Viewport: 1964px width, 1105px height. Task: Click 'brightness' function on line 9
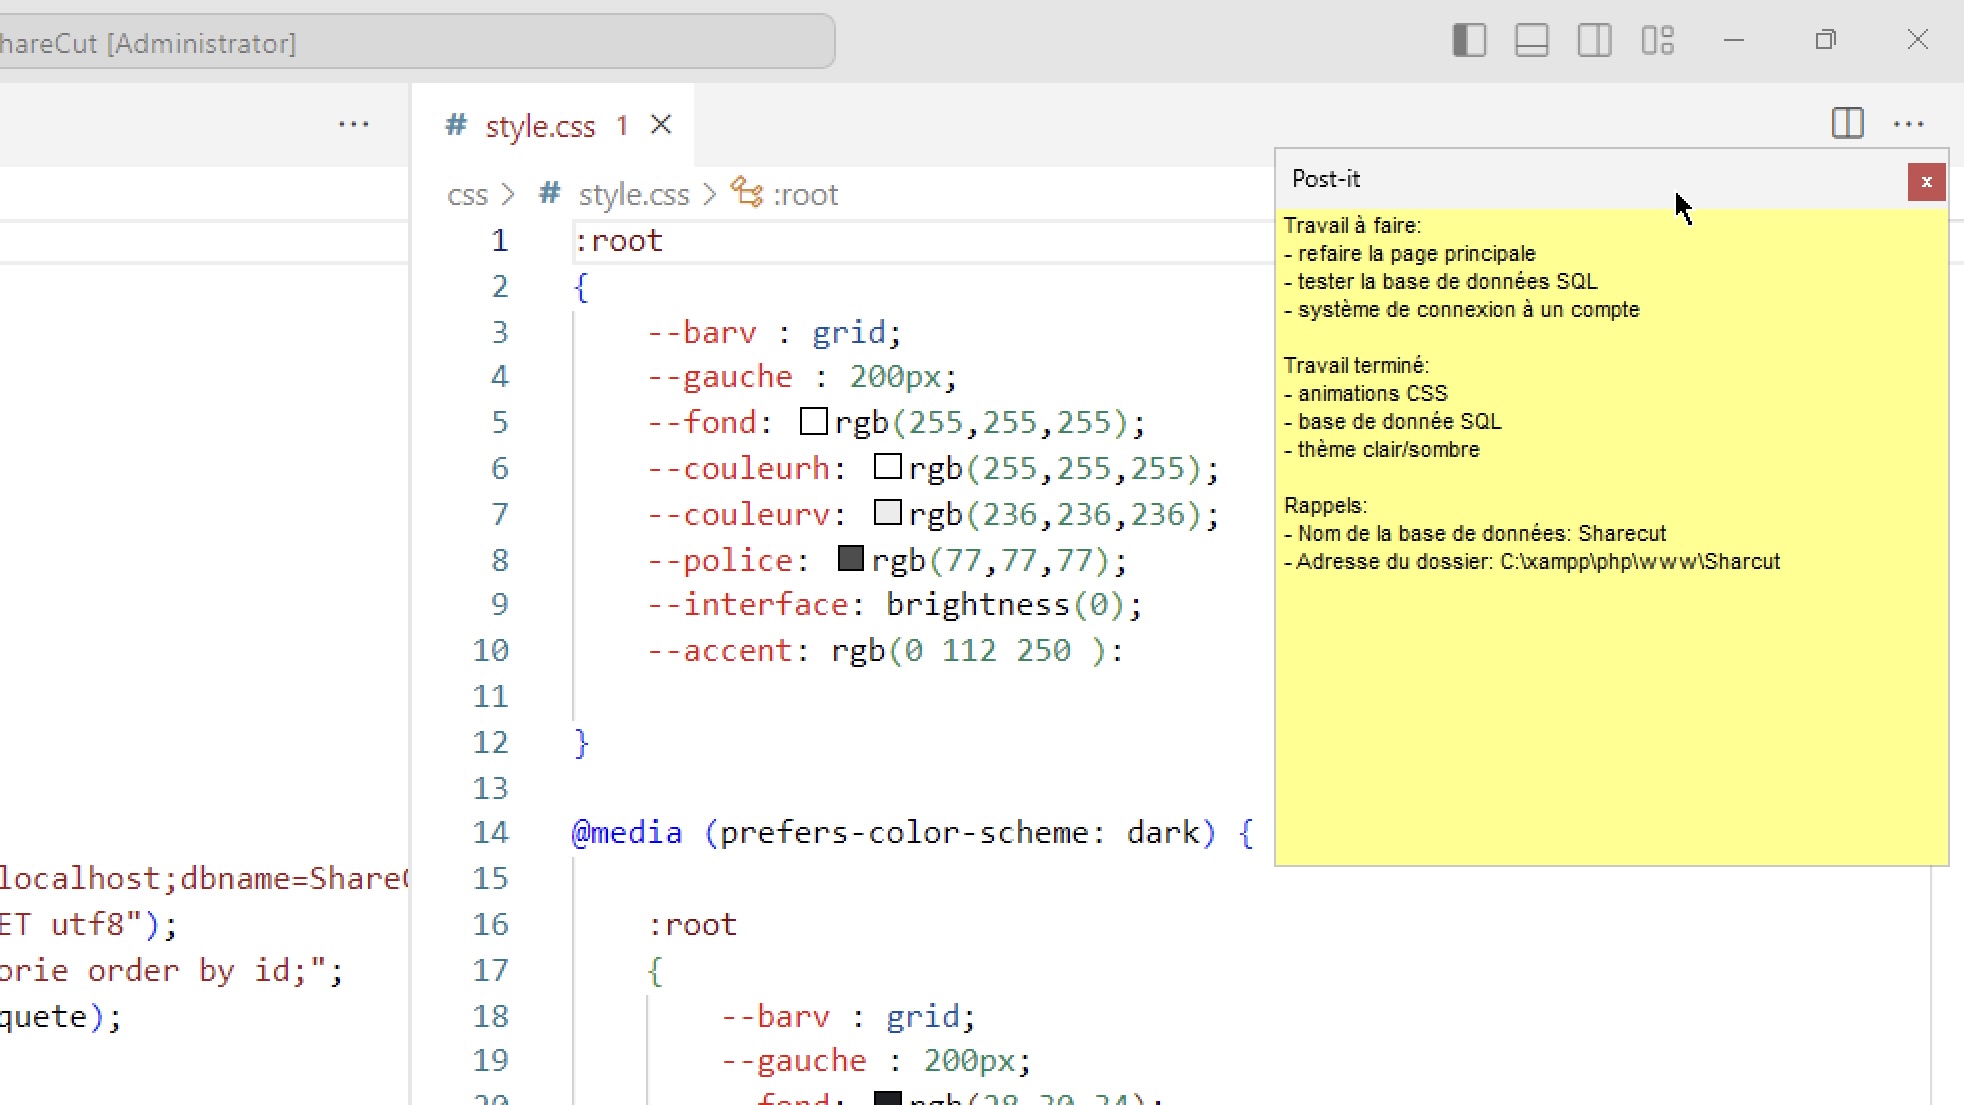point(978,605)
